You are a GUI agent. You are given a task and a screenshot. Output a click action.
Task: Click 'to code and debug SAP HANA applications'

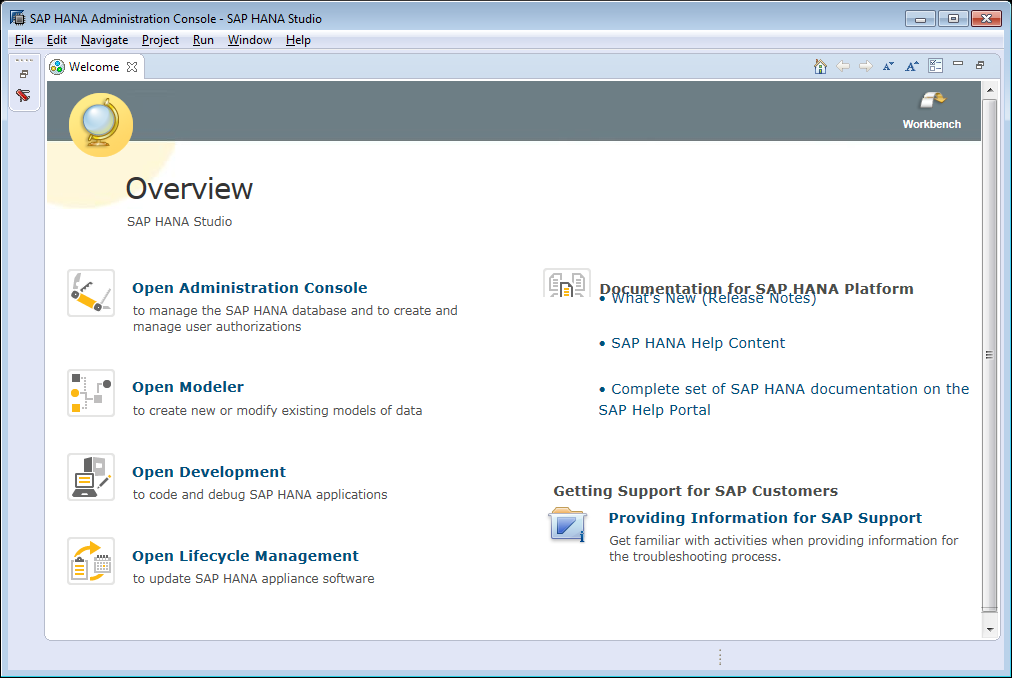click(x=260, y=495)
